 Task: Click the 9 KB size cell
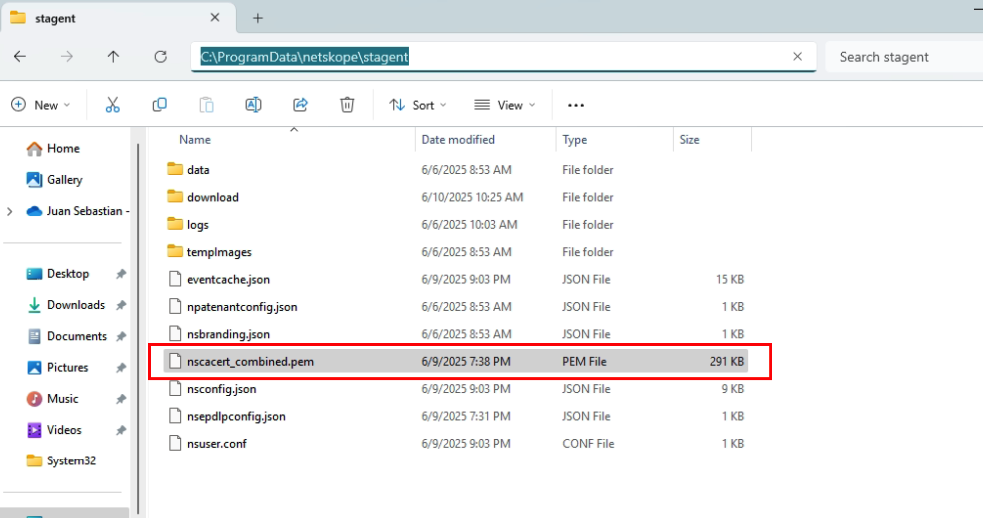click(733, 389)
